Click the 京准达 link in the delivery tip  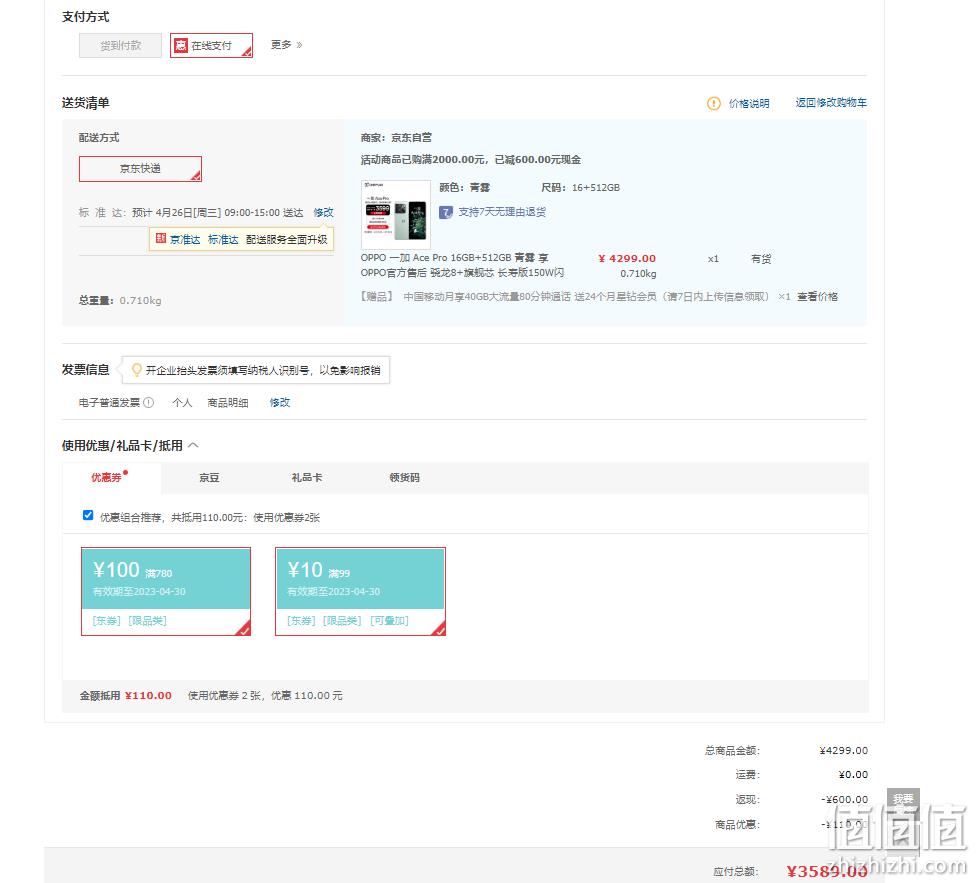(x=185, y=240)
